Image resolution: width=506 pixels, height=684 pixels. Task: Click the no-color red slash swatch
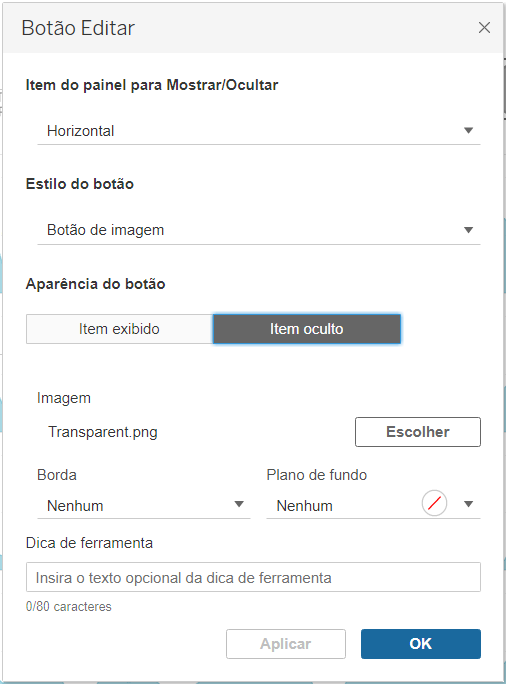point(434,503)
